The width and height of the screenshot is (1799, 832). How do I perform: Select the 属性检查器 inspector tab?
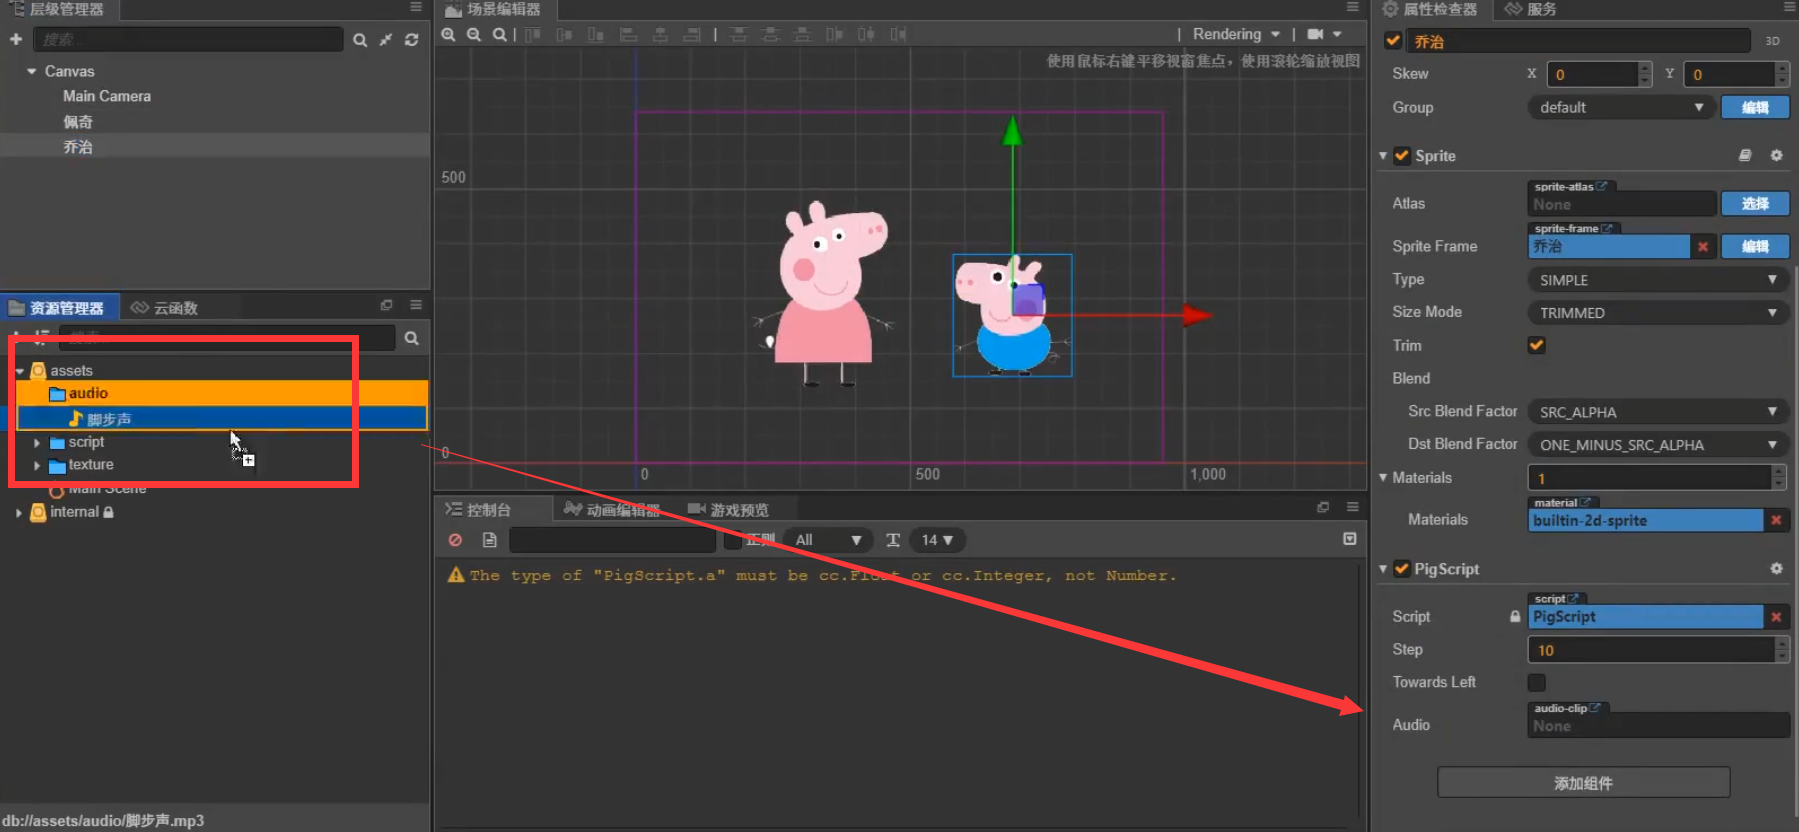coord(1430,9)
